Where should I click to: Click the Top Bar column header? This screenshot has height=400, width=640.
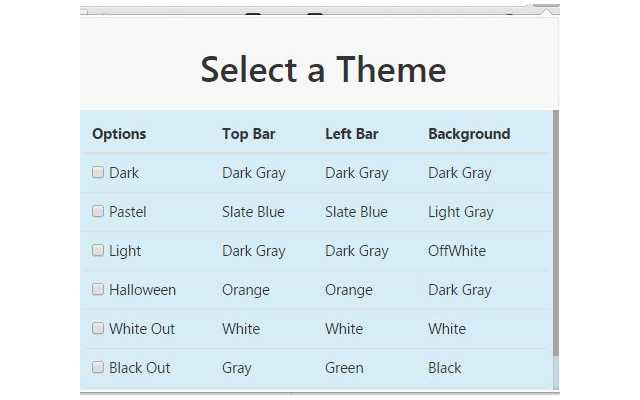click(249, 134)
